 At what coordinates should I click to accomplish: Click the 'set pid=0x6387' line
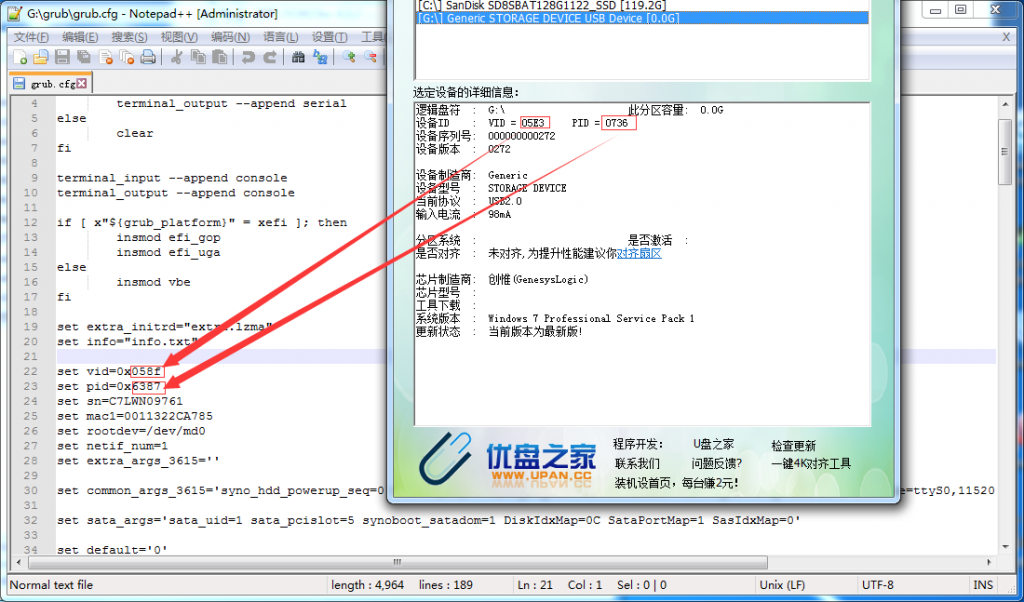coord(109,387)
